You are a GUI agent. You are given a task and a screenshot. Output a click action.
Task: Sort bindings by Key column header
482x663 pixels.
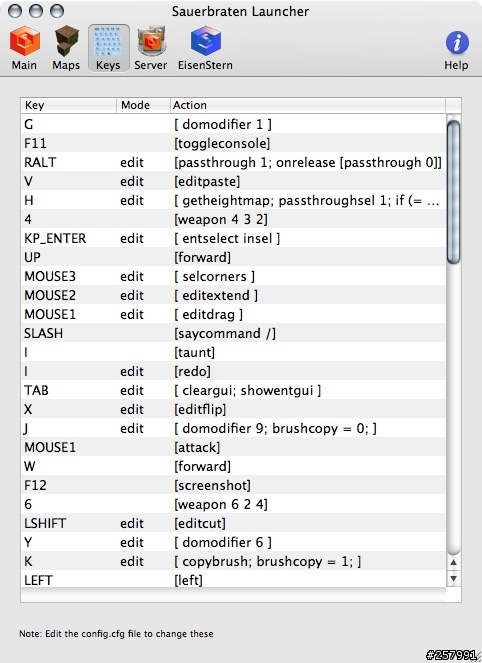(68, 105)
